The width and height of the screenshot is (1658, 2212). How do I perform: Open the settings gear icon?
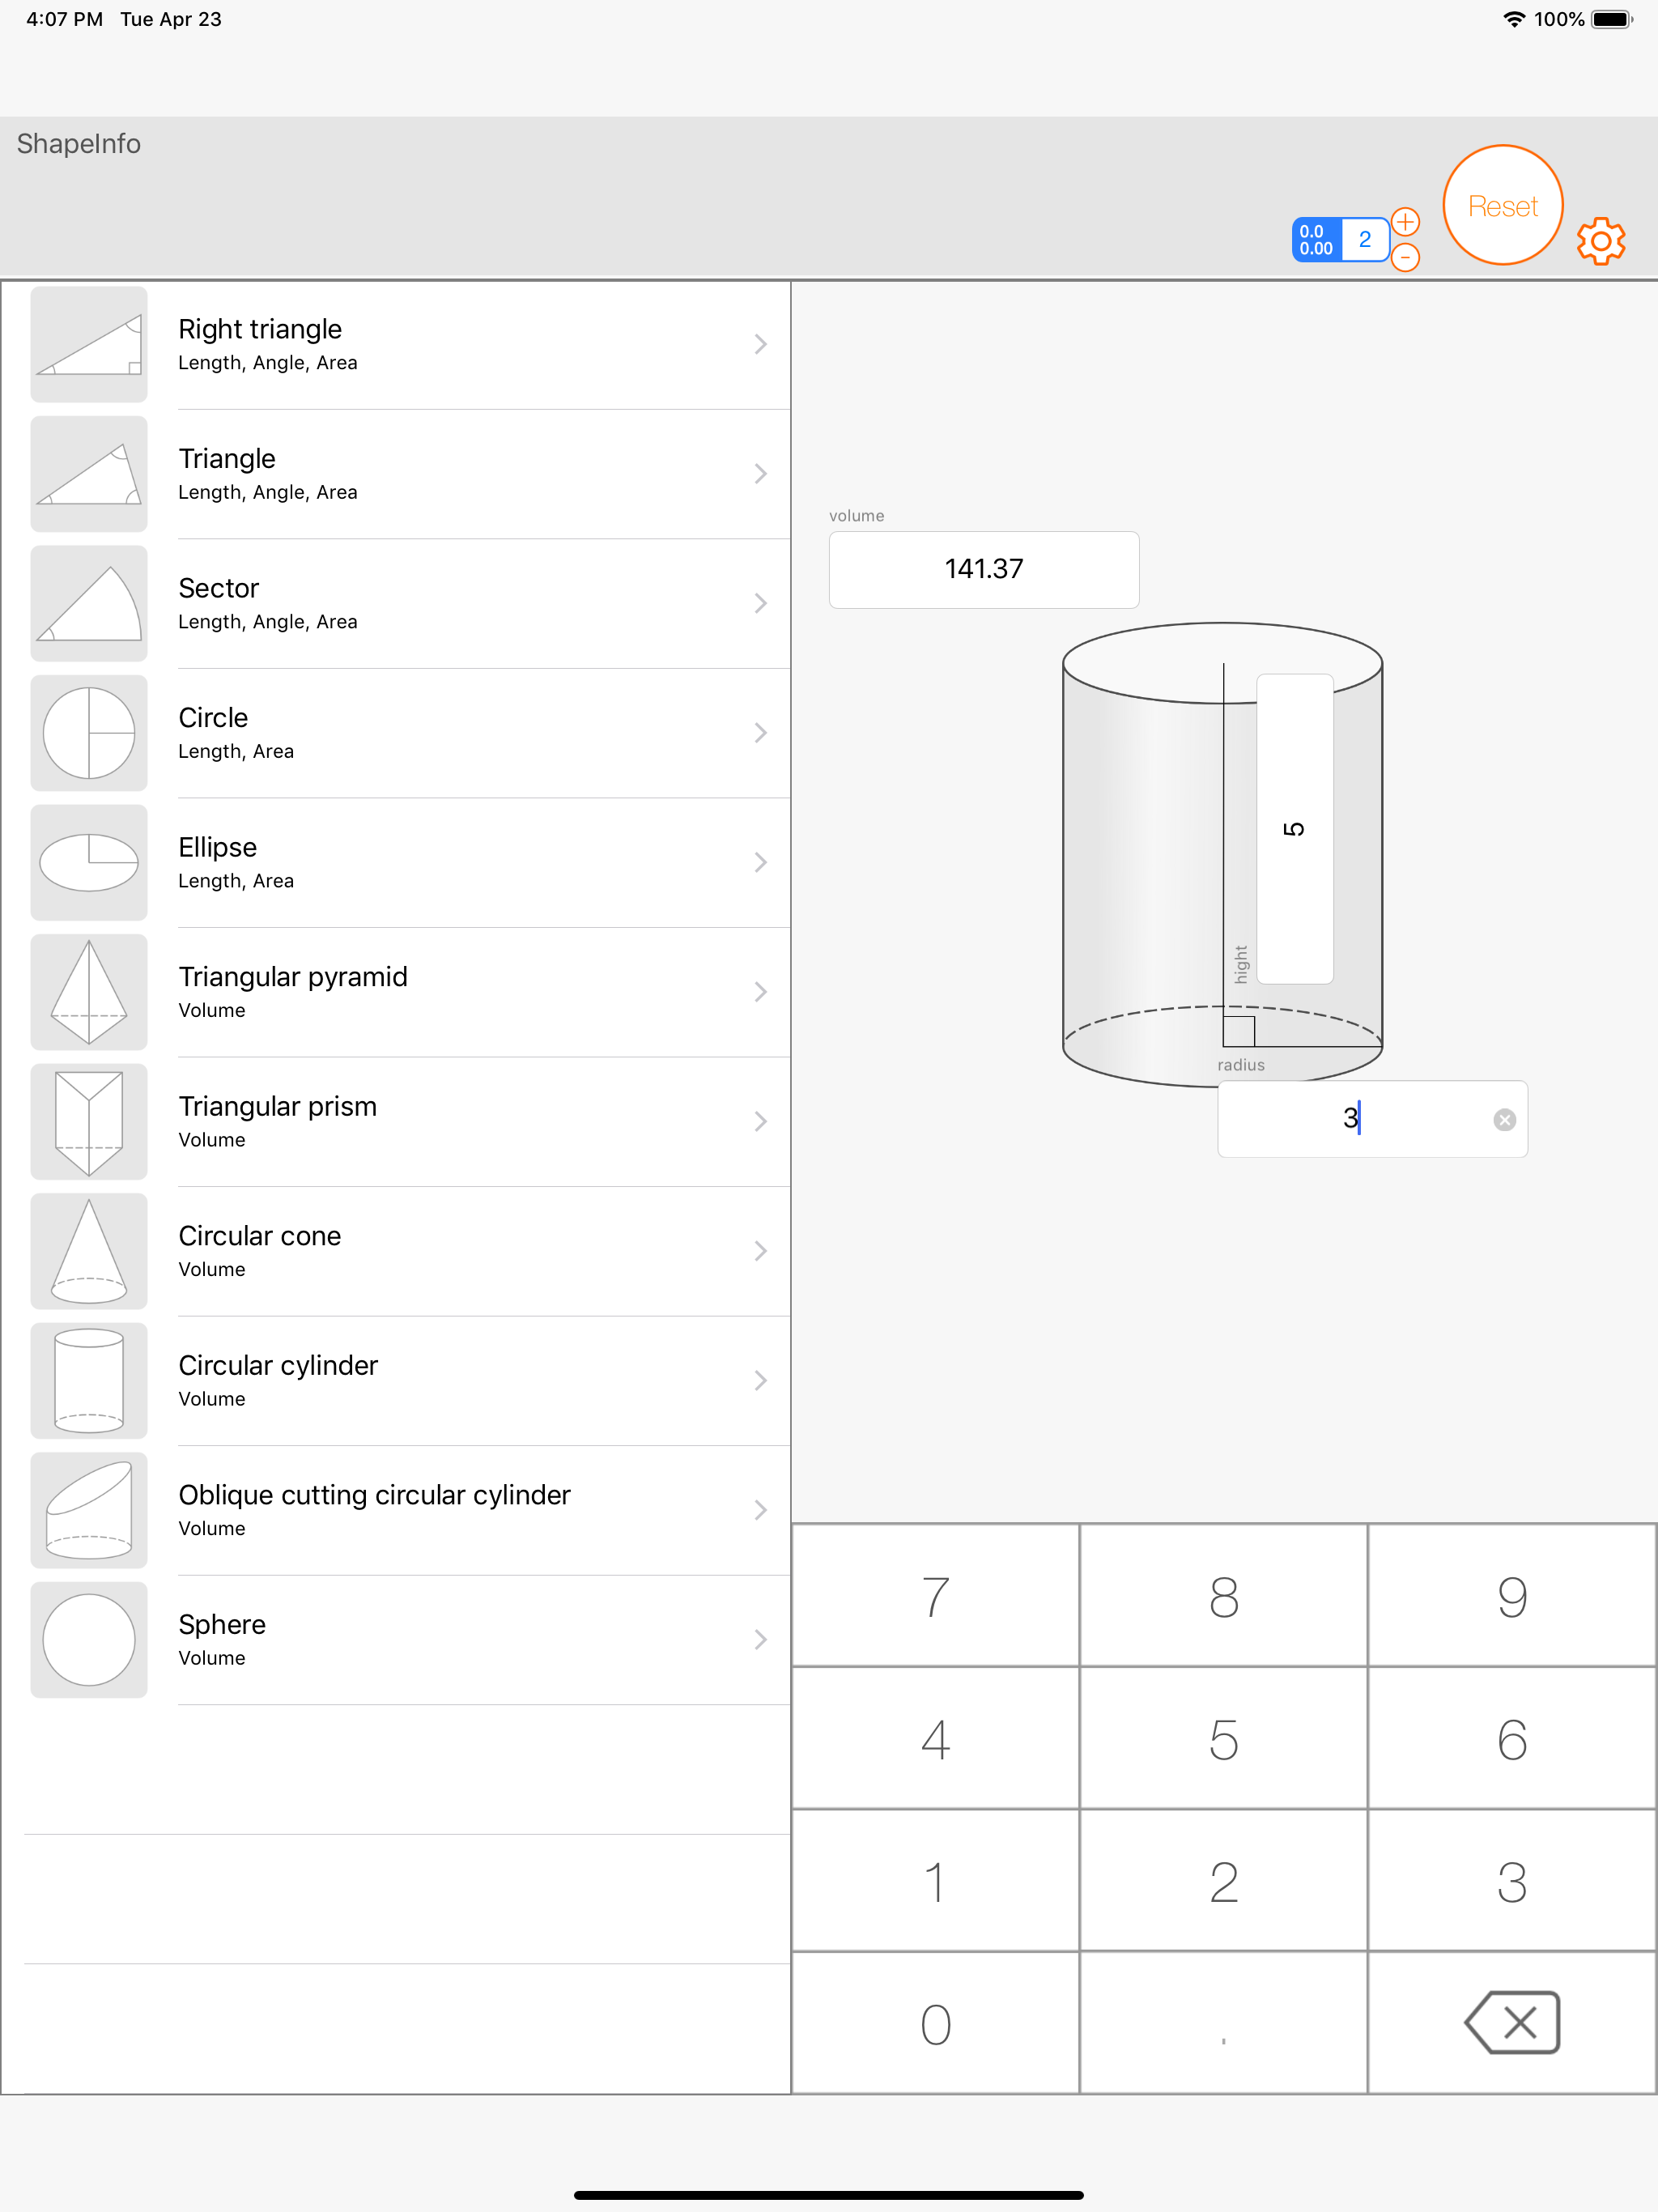[x=1600, y=241]
